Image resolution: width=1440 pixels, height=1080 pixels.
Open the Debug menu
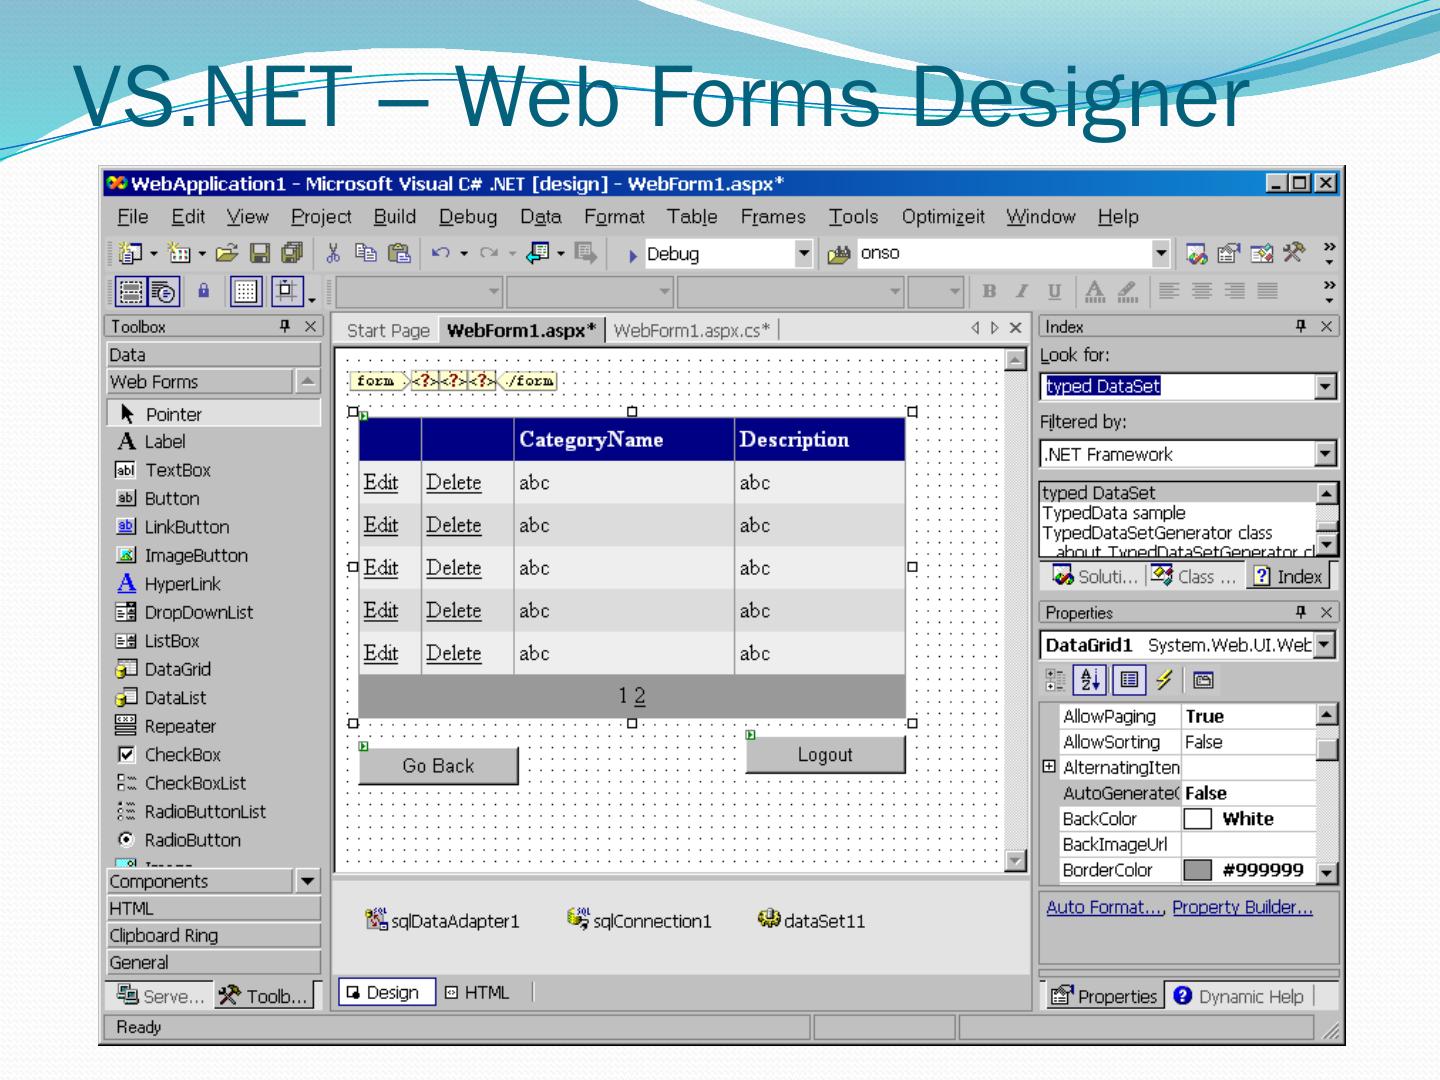(x=468, y=217)
